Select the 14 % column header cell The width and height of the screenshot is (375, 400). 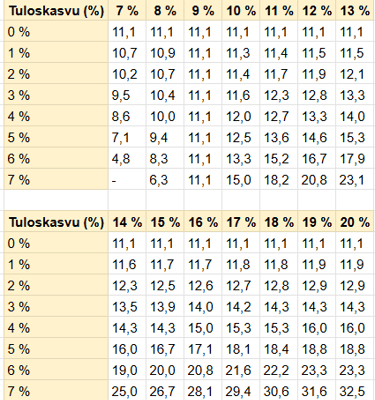pyautogui.click(x=127, y=222)
